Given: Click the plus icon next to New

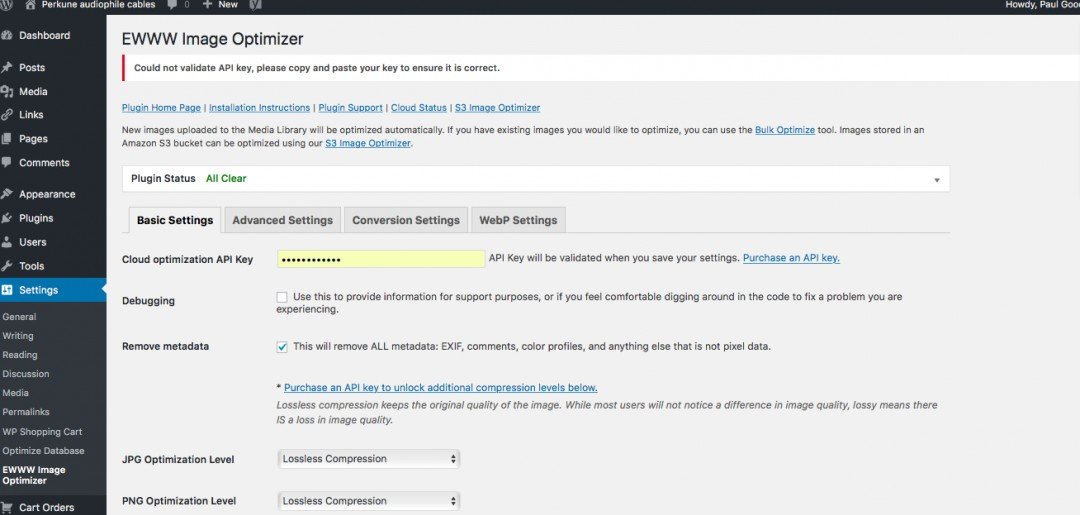Looking at the screenshot, I should click(x=207, y=5).
